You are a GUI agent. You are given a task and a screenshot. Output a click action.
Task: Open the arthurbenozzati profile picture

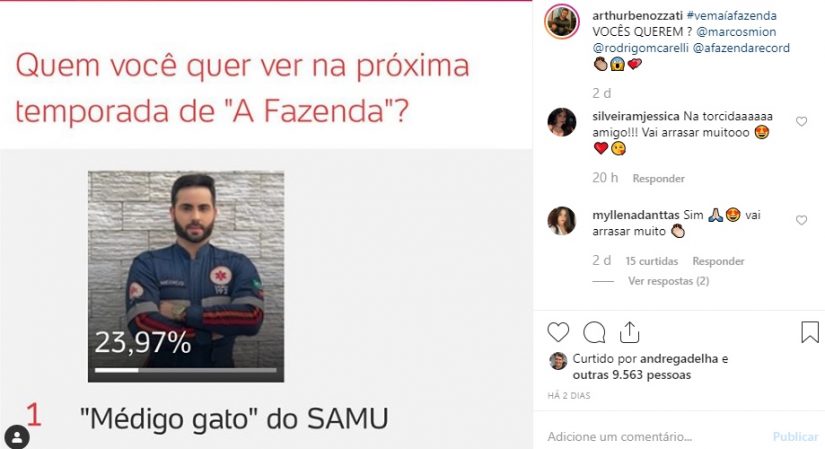562,22
